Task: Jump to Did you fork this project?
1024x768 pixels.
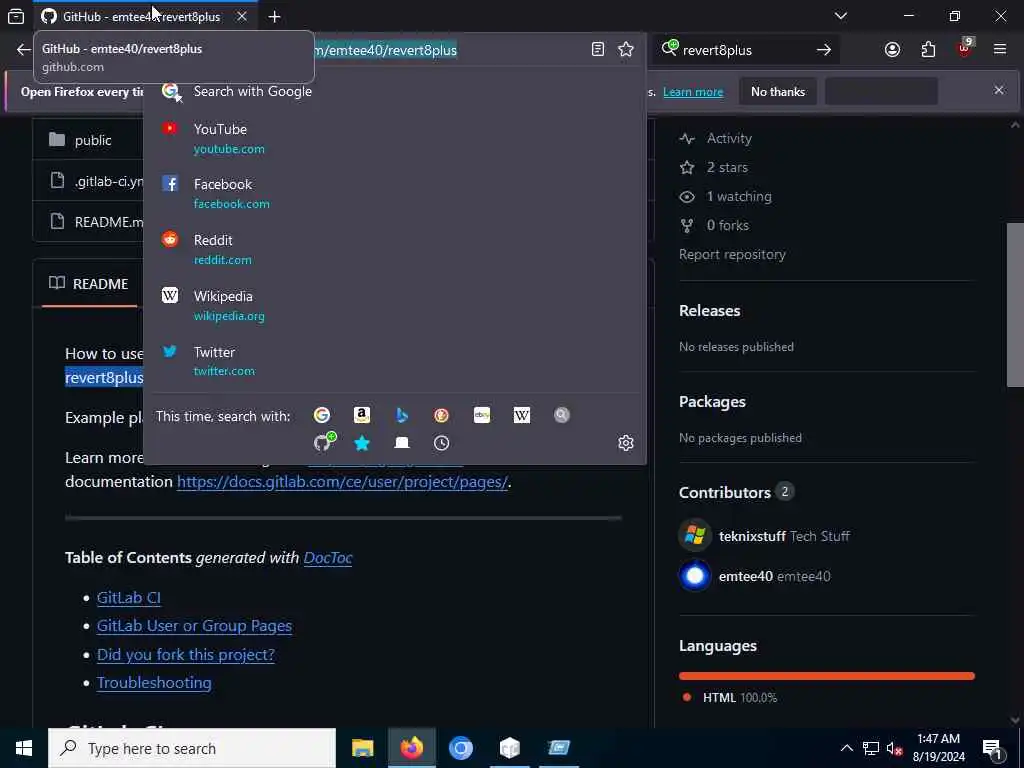Action: pos(185,654)
